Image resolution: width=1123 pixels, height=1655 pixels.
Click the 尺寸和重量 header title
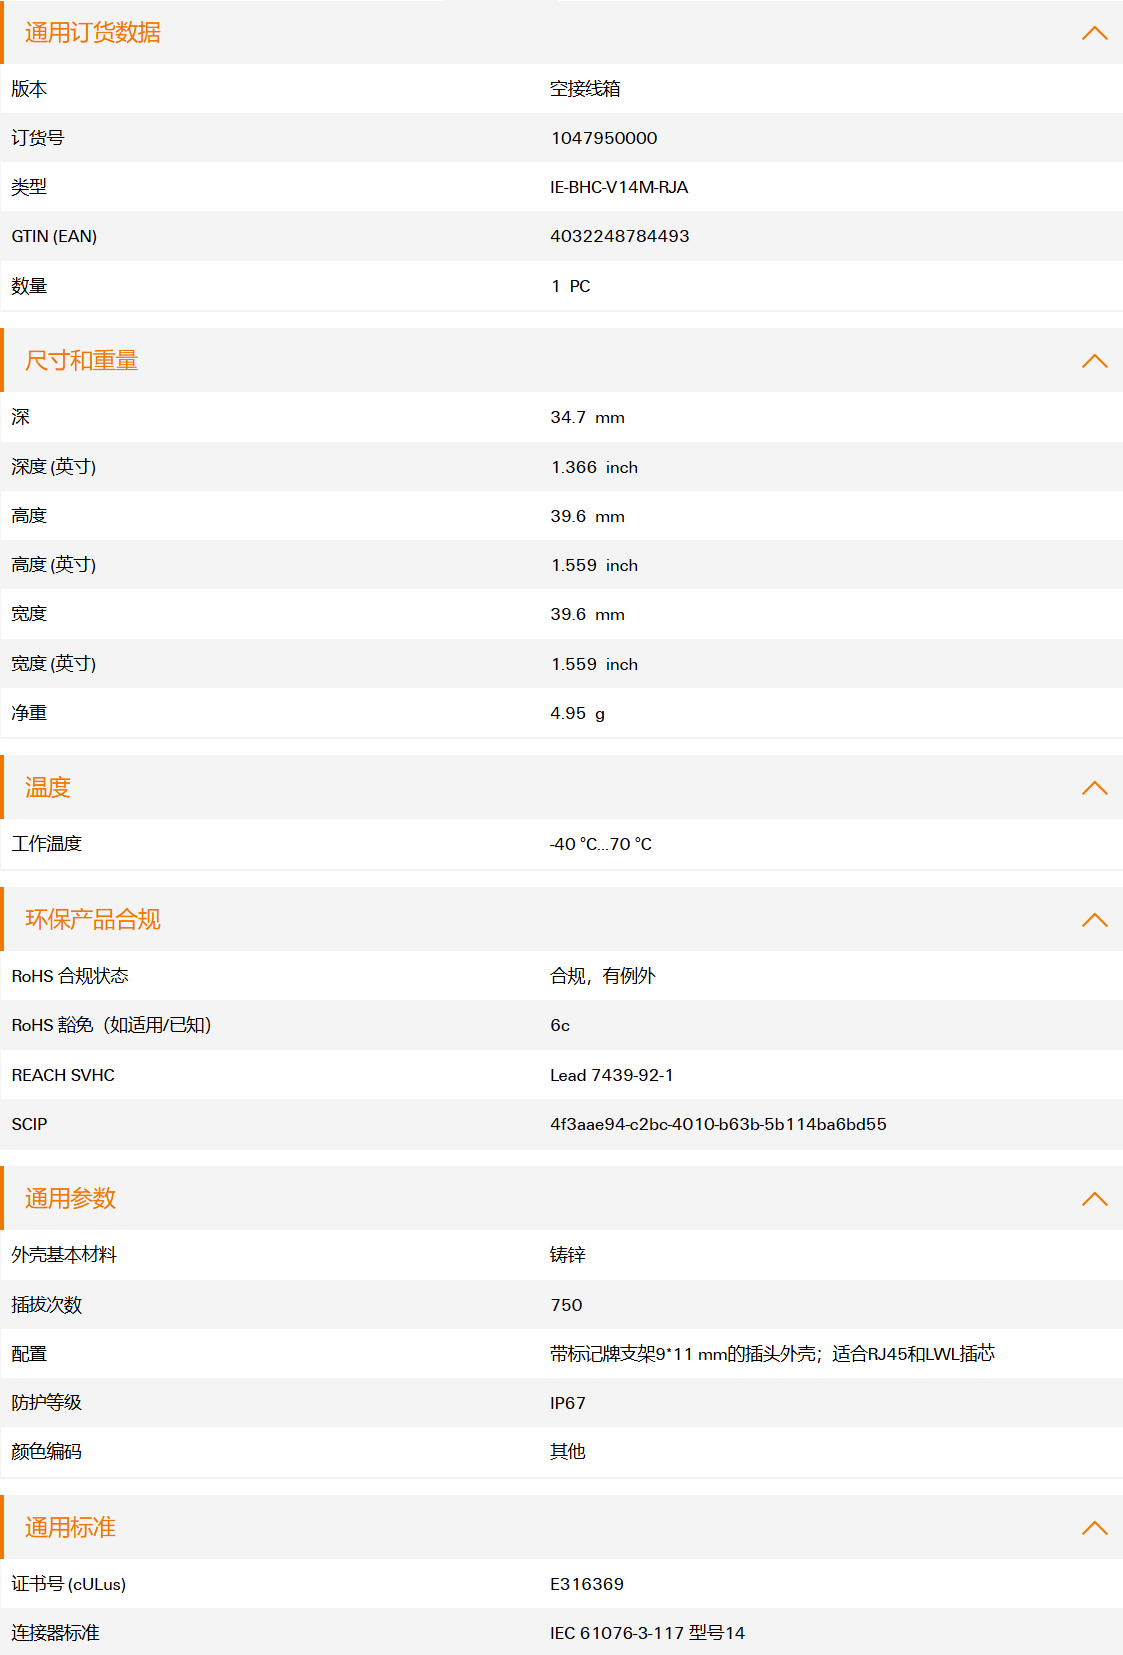click(82, 361)
